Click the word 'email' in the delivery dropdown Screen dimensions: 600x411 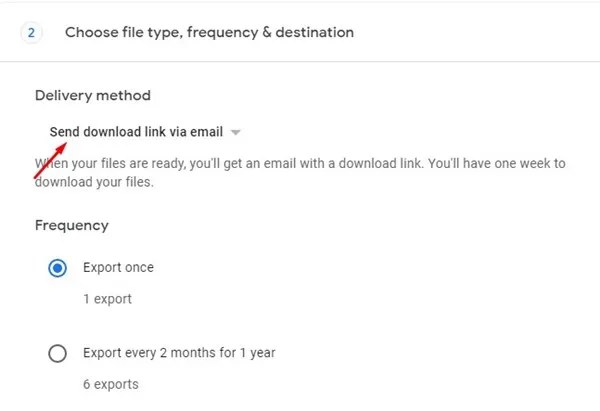point(207,132)
